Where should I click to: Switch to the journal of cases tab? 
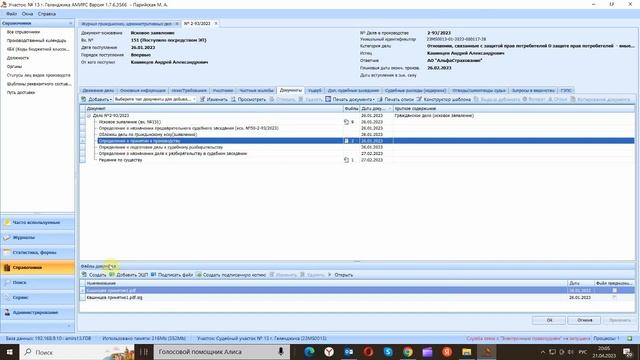(x=127, y=24)
